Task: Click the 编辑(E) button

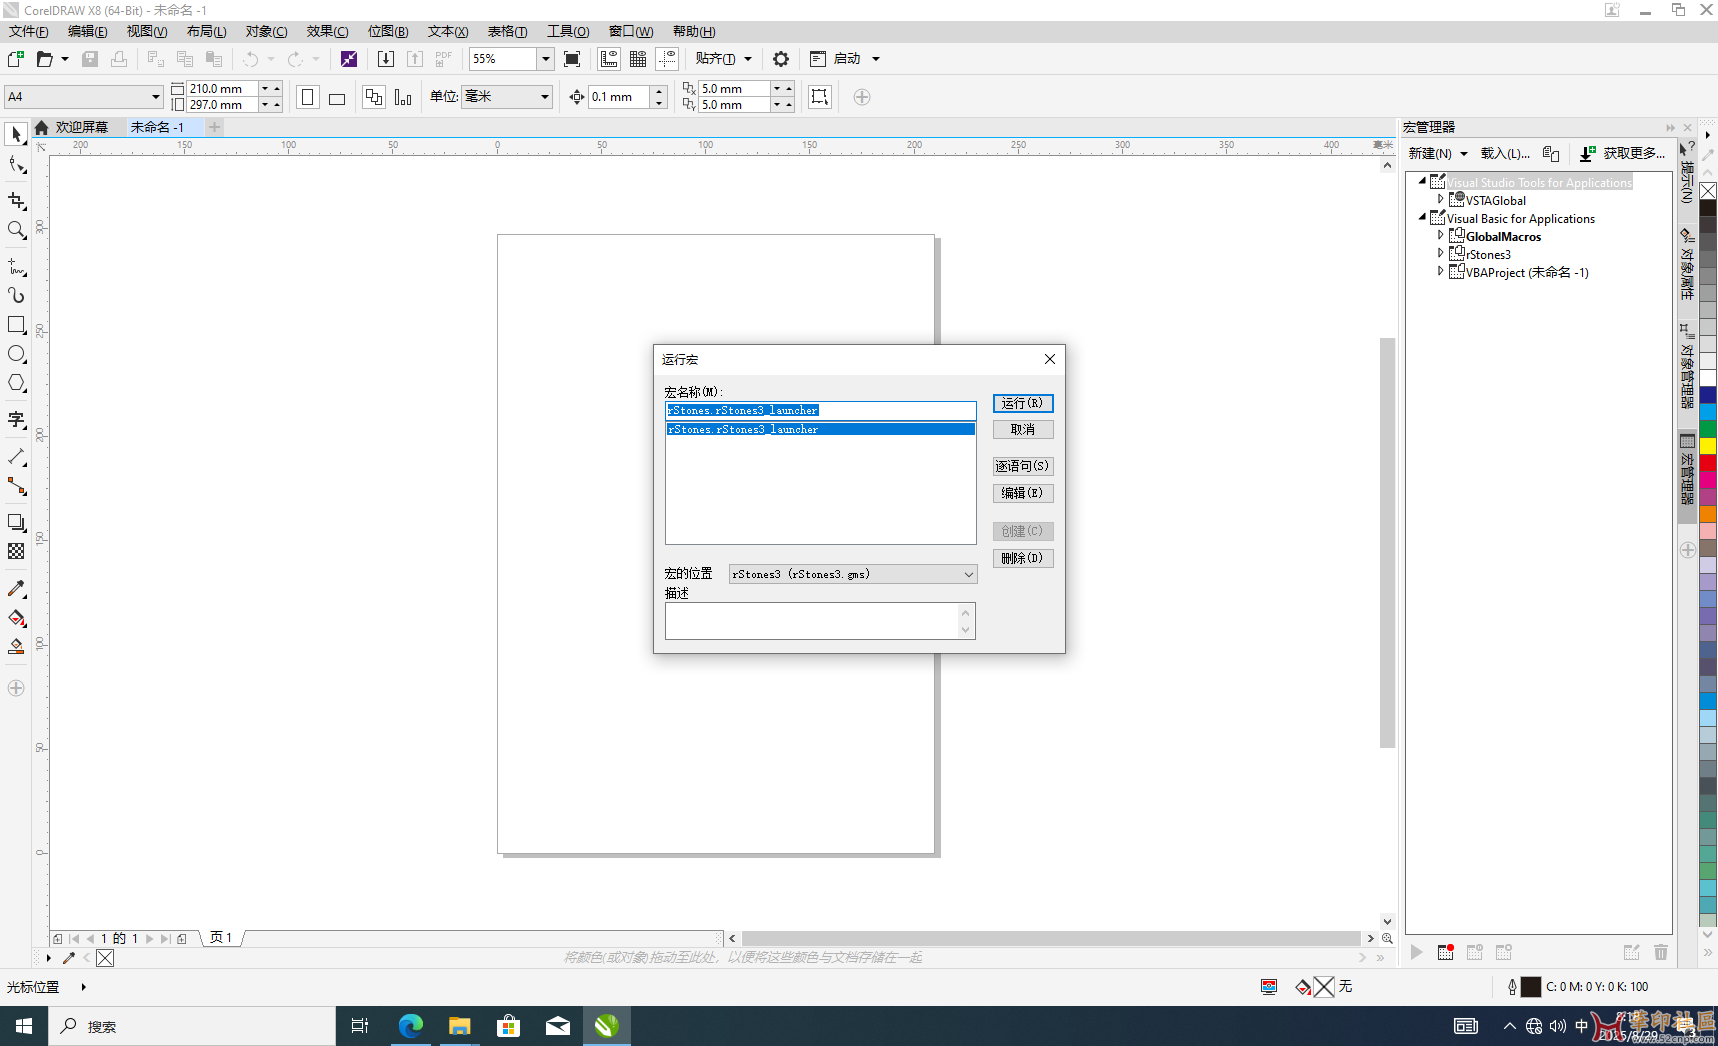Action: point(1023,493)
